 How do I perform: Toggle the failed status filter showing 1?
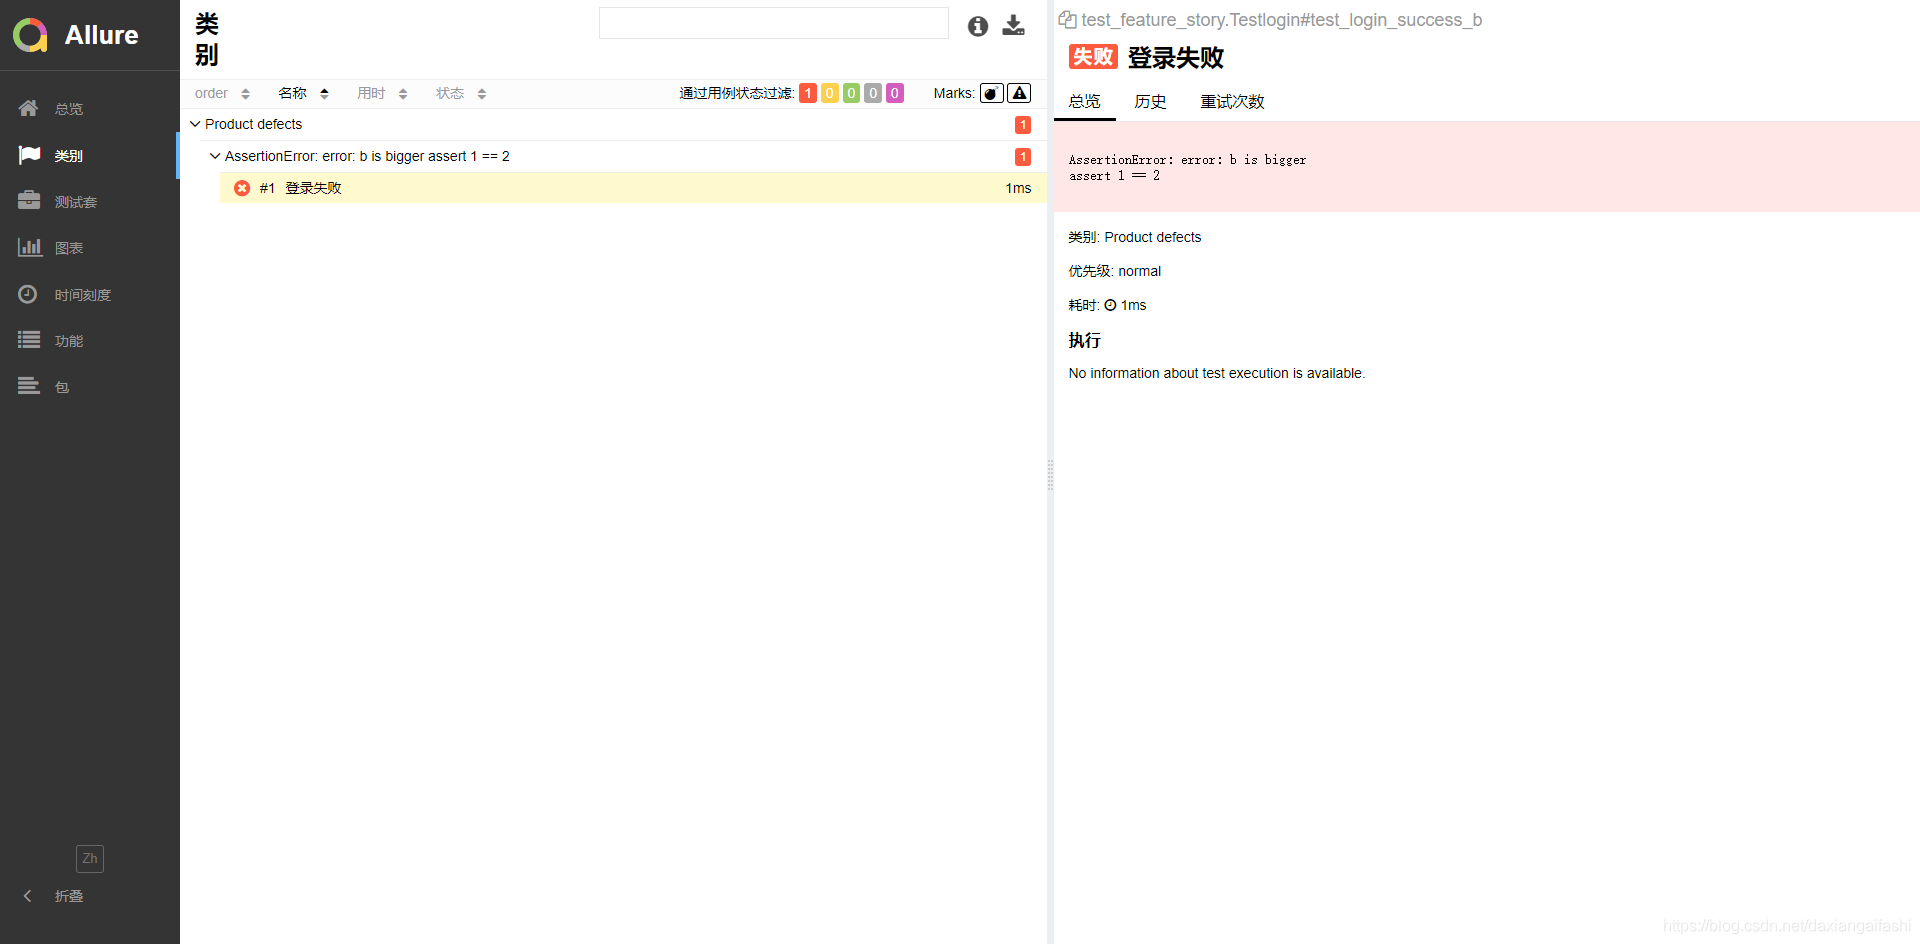click(x=808, y=93)
